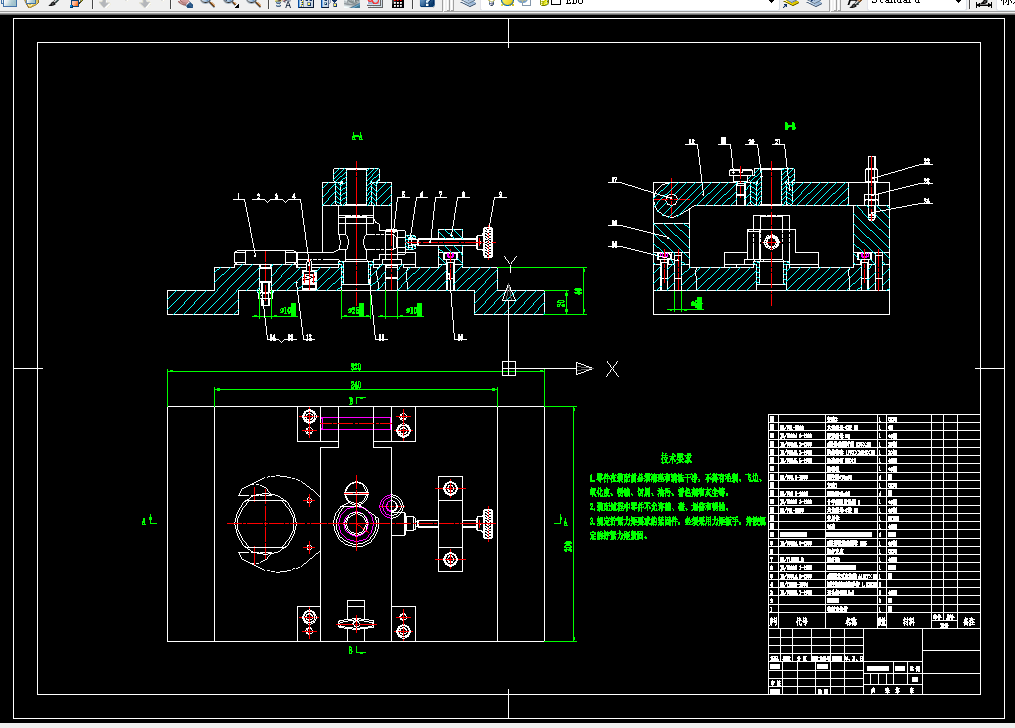This screenshot has width=1015, height=728.
Task: Select the 代号 header cell in parts list
Action: [x=802, y=621]
